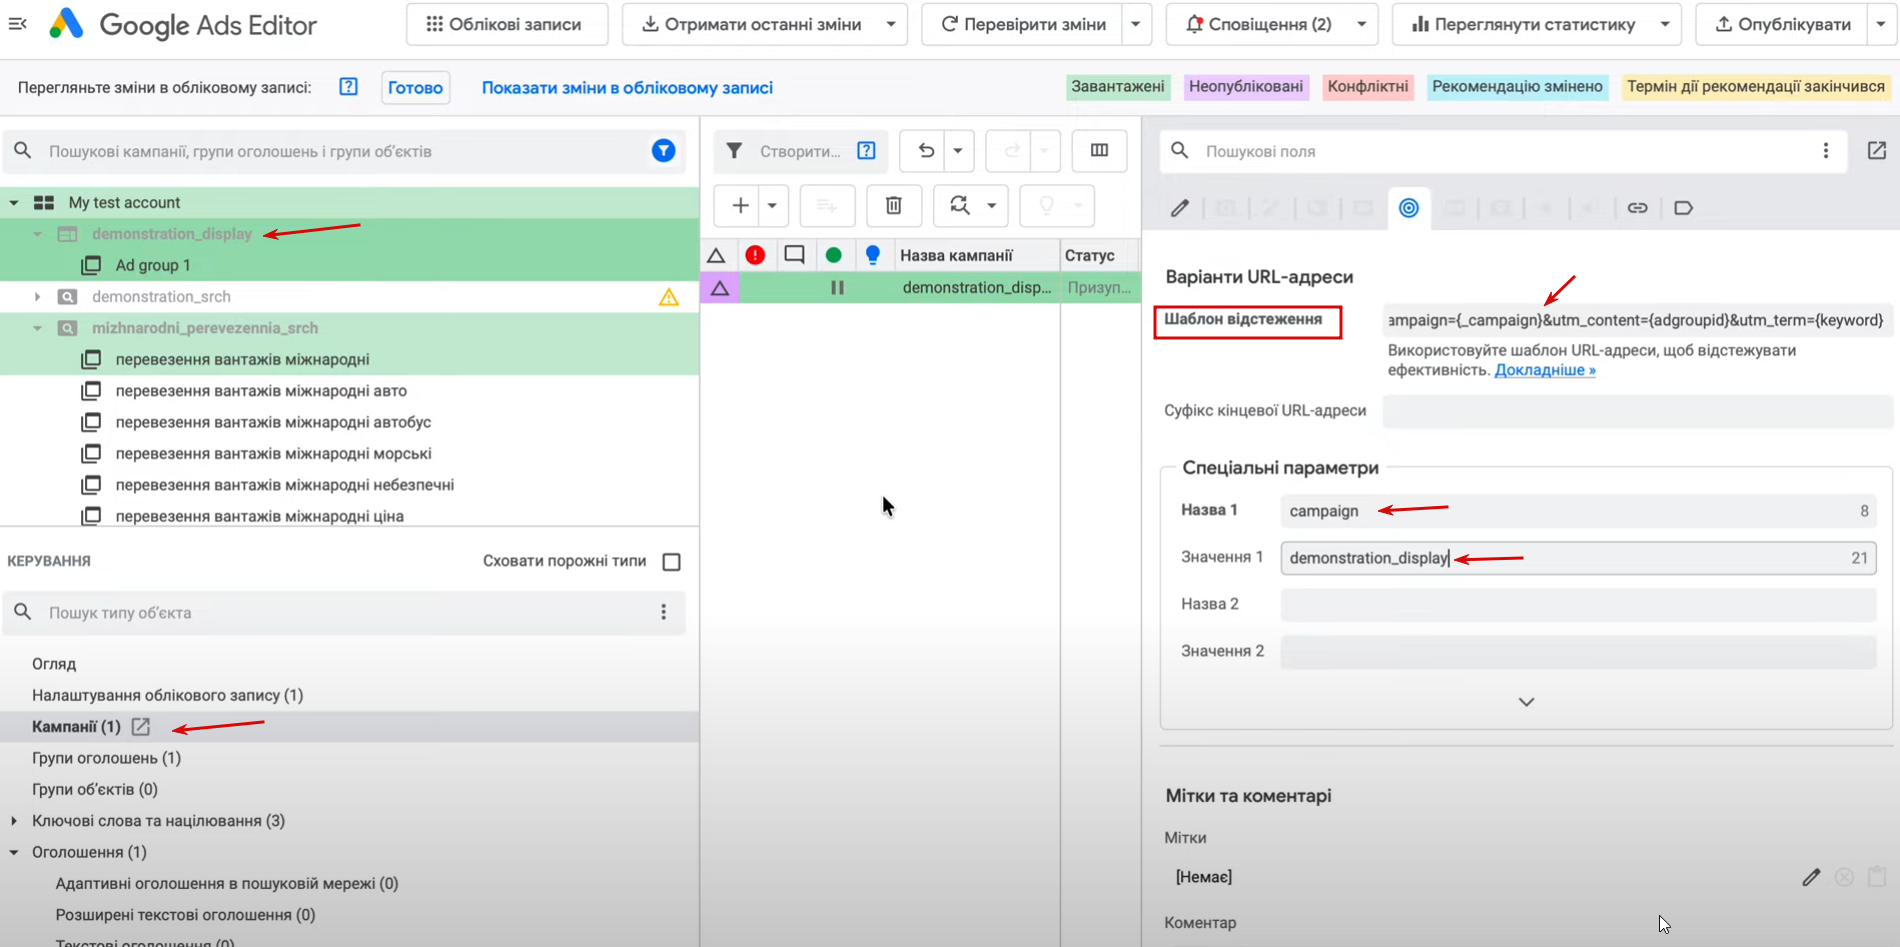Toggle the Сховати порожні типи checkbox
1900x947 pixels.
pos(672,562)
